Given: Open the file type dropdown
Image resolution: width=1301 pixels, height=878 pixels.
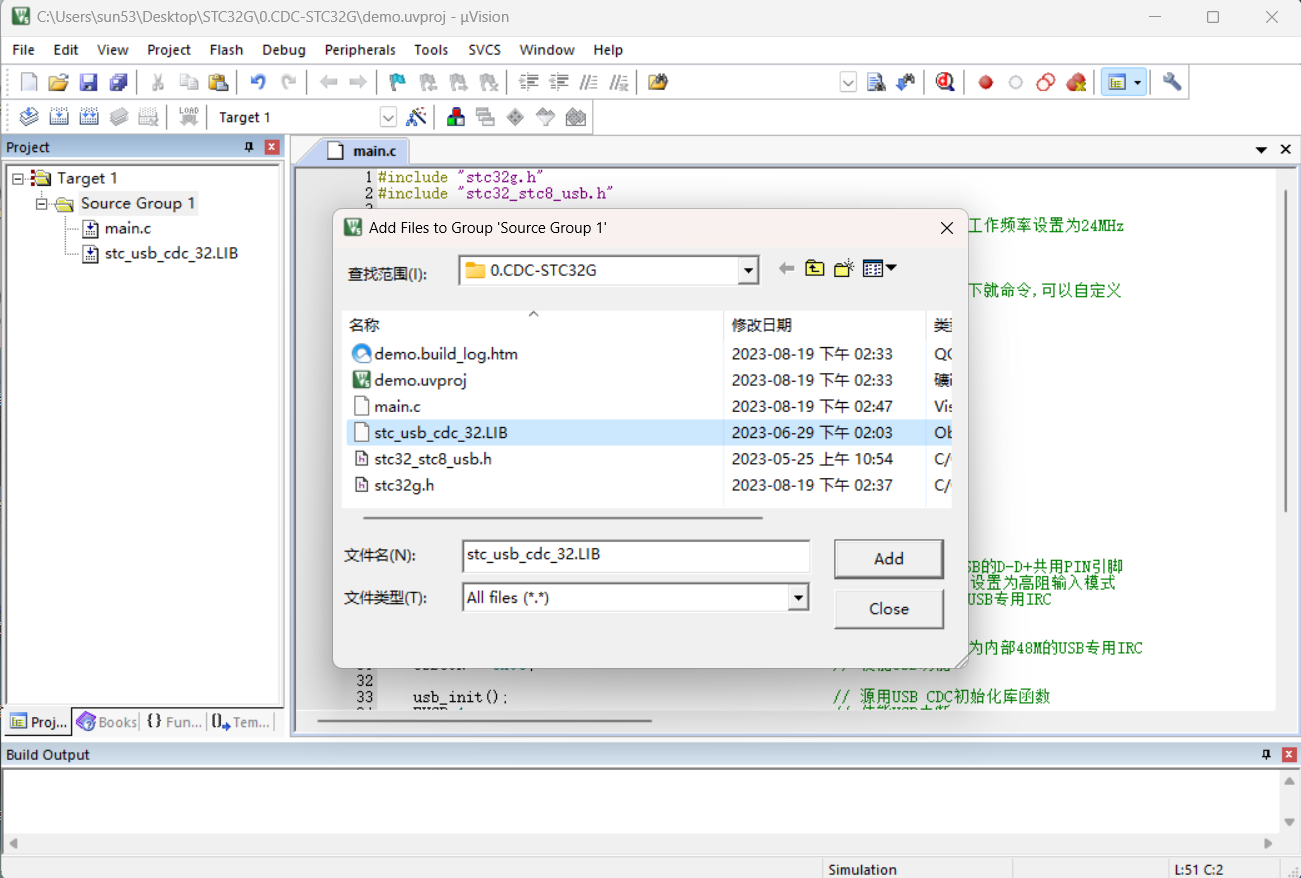Looking at the screenshot, I should click(798, 598).
